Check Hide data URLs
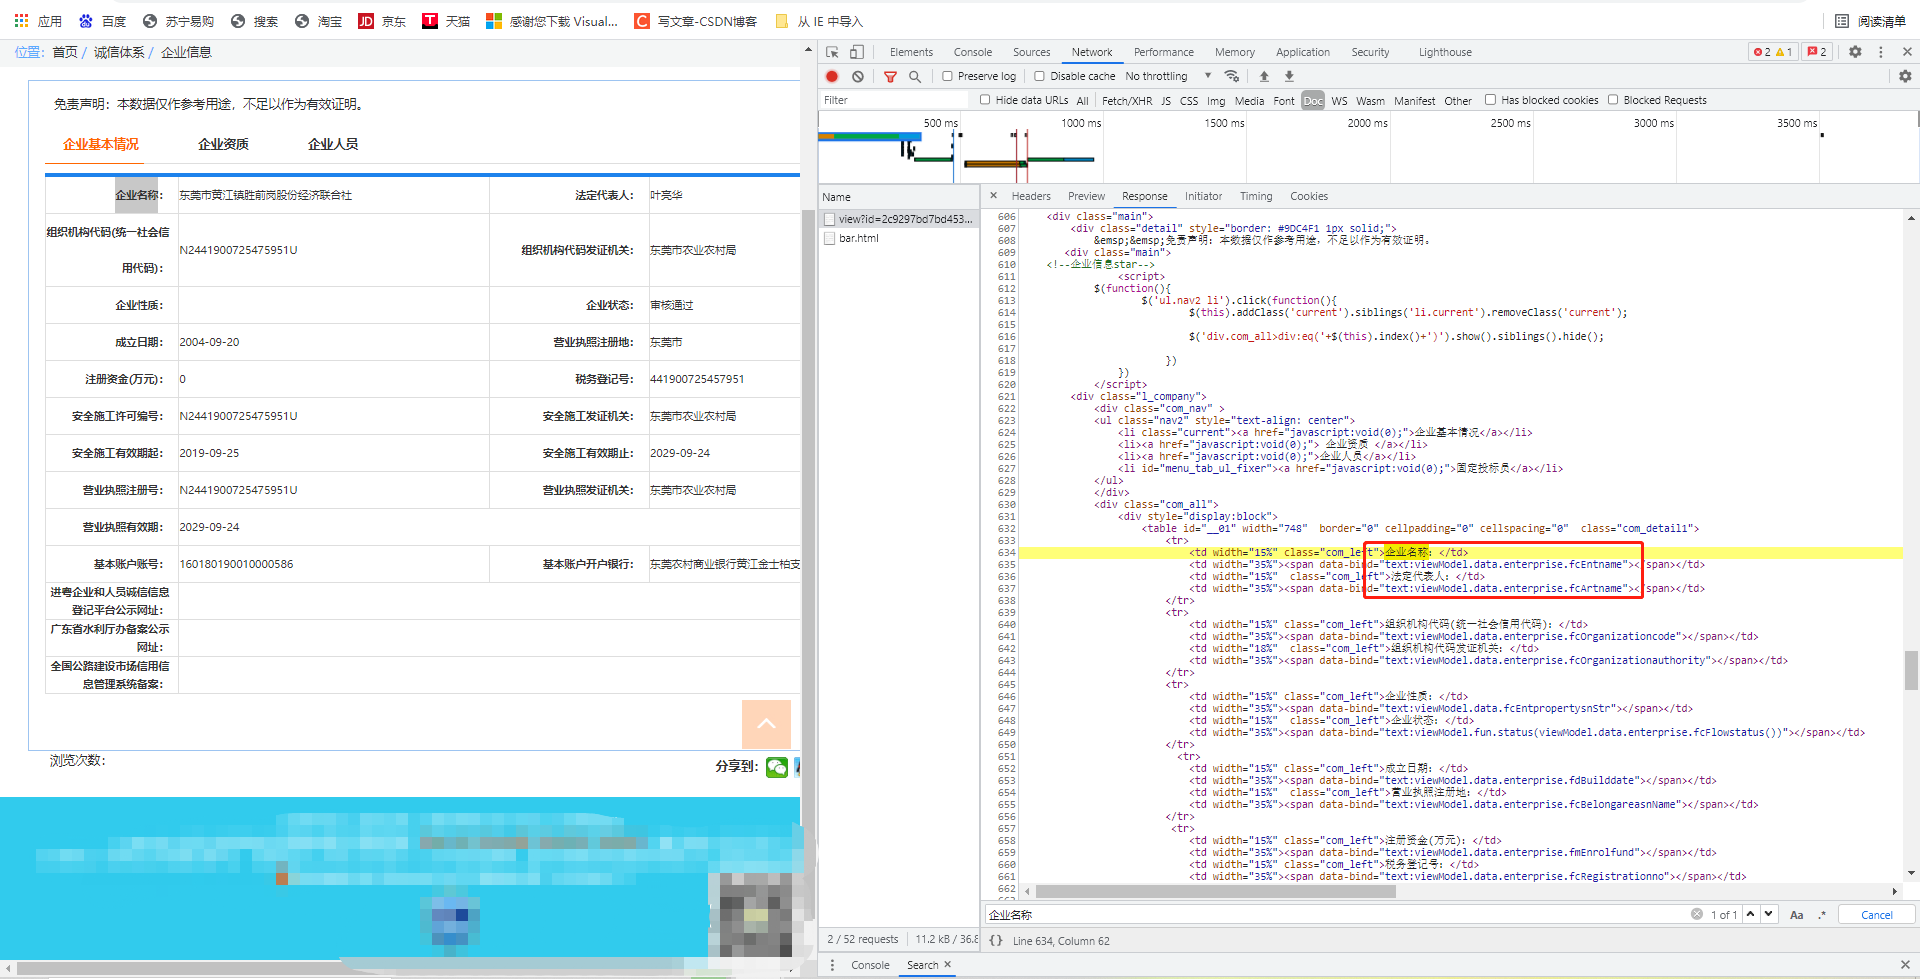Viewport: 1920px width, 979px height. (985, 100)
